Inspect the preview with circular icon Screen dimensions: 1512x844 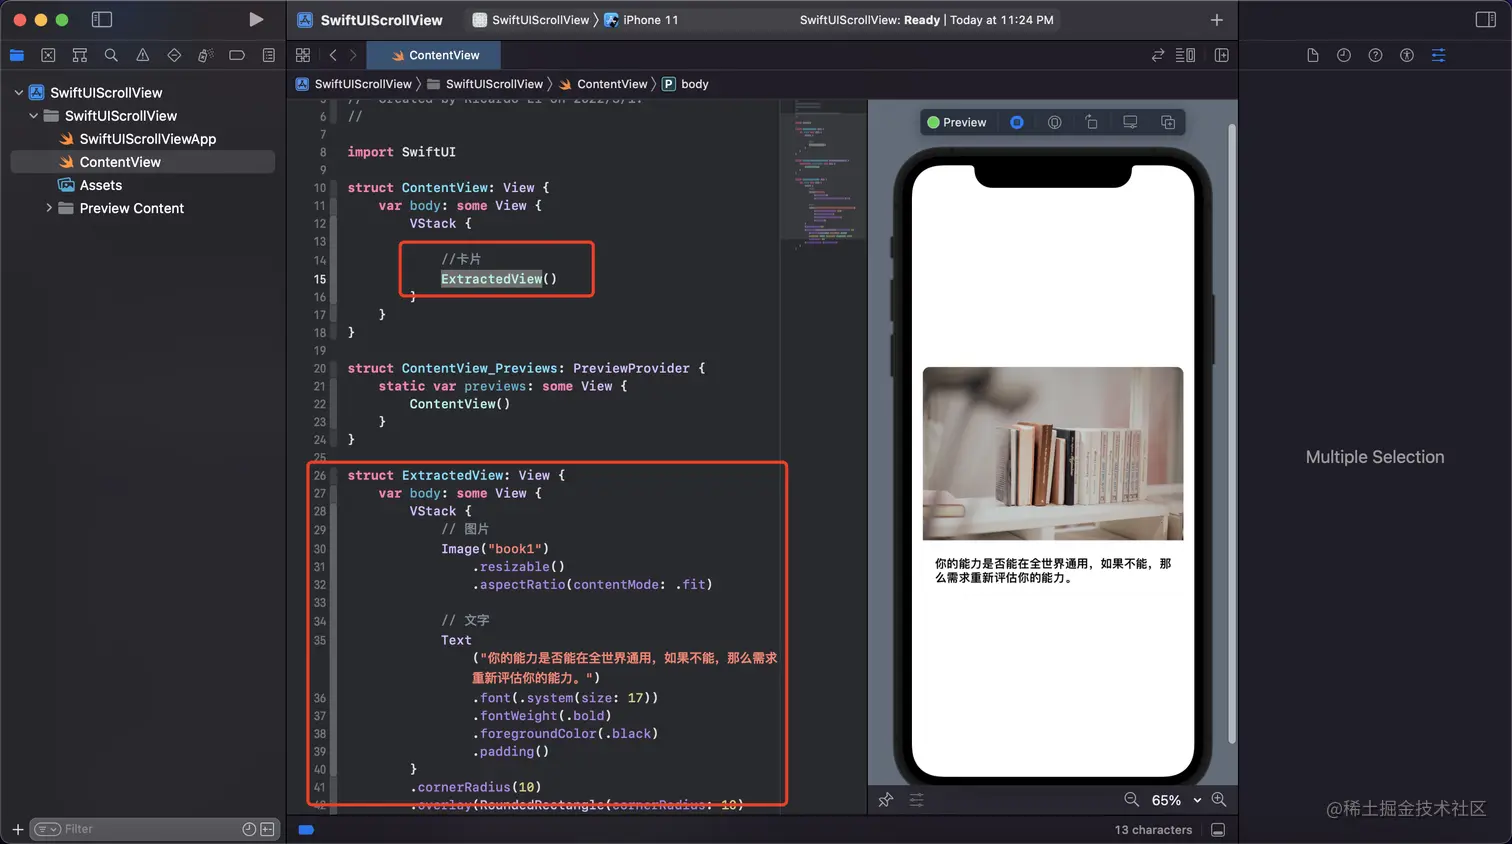point(1054,122)
